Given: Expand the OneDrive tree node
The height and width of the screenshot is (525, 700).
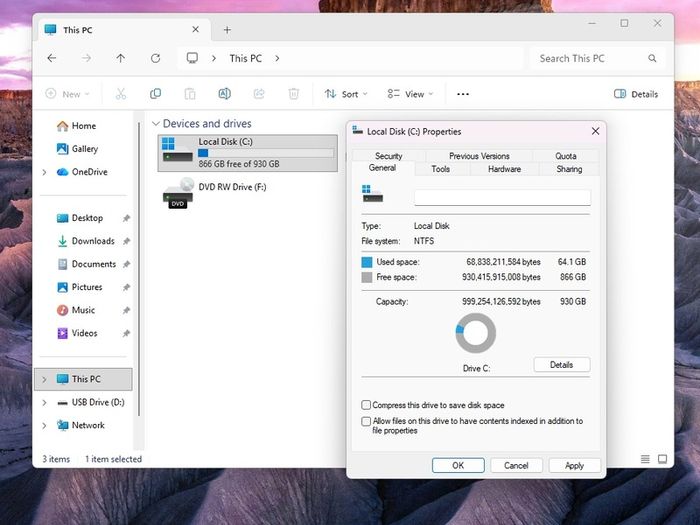Looking at the screenshot, I should [44, 172].
